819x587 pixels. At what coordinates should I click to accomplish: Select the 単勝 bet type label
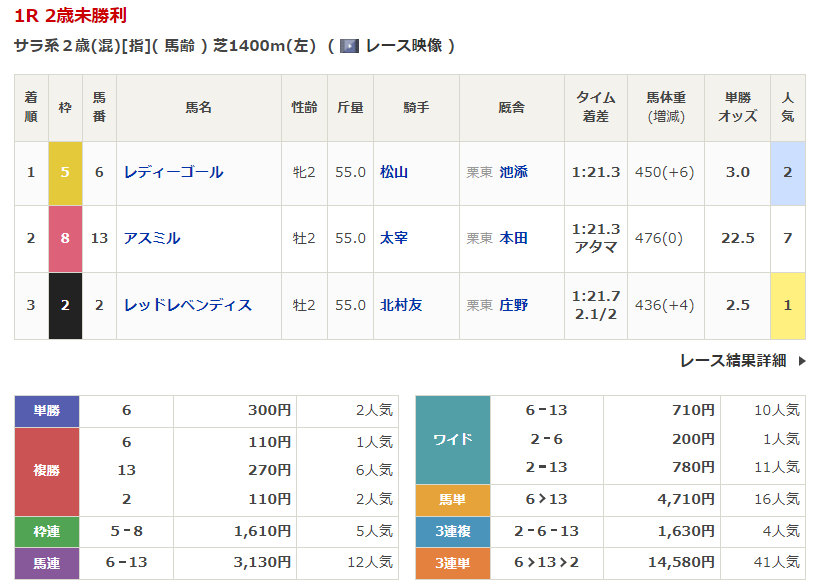point(47,410)
